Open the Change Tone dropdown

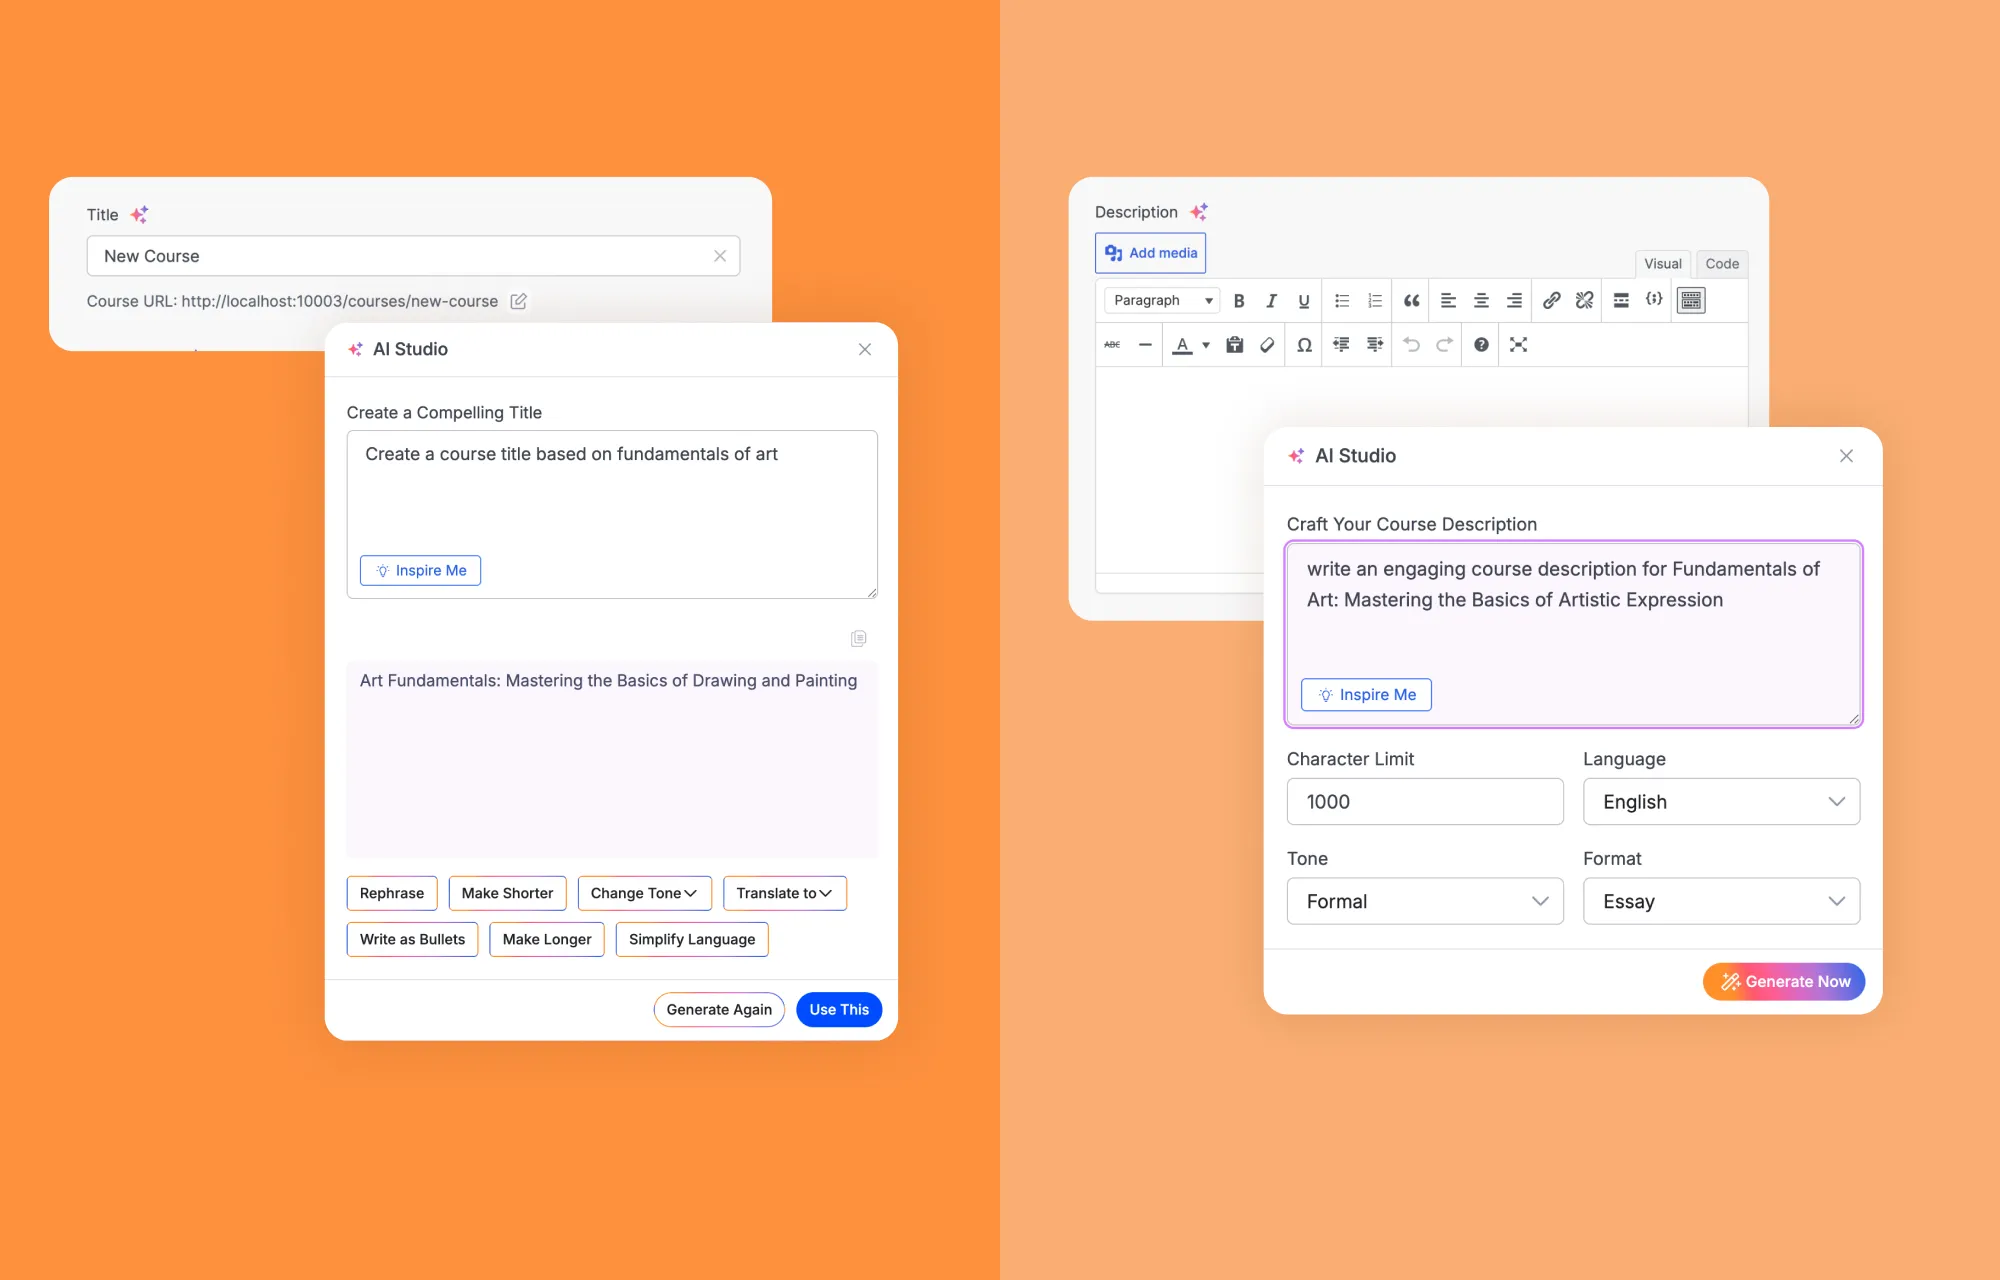644,893
